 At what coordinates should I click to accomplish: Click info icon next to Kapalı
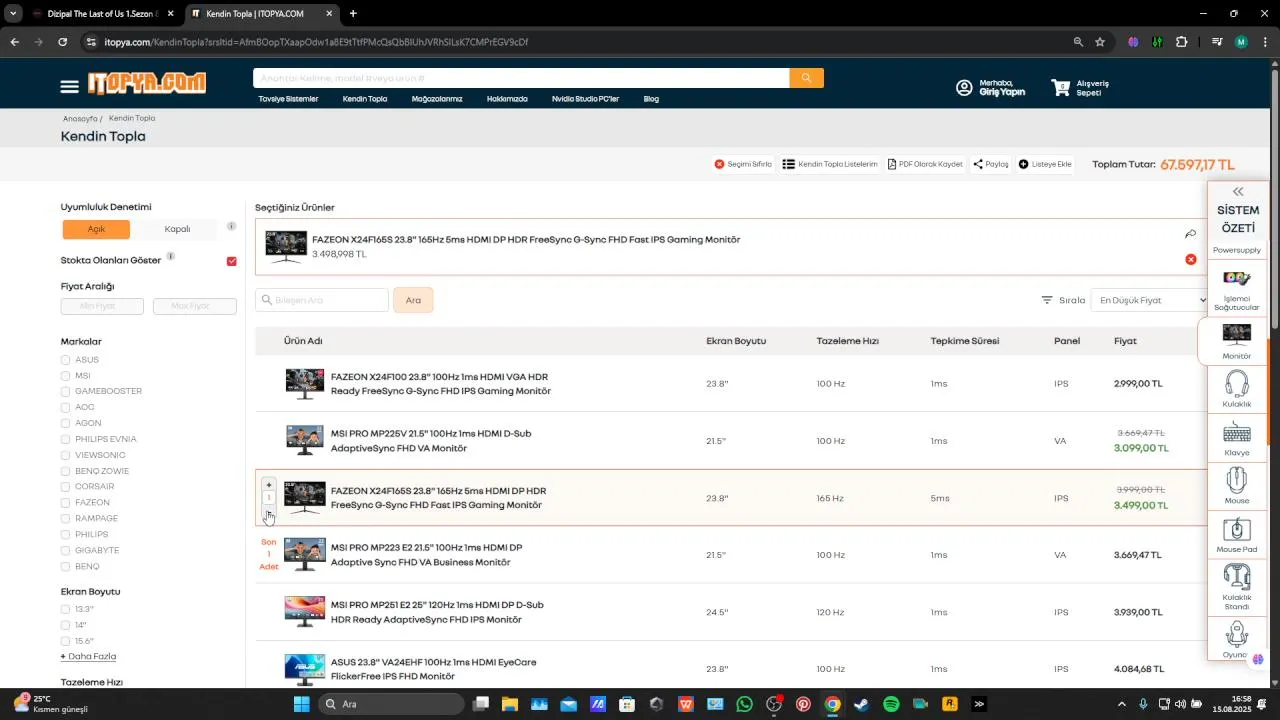point(231,226)
